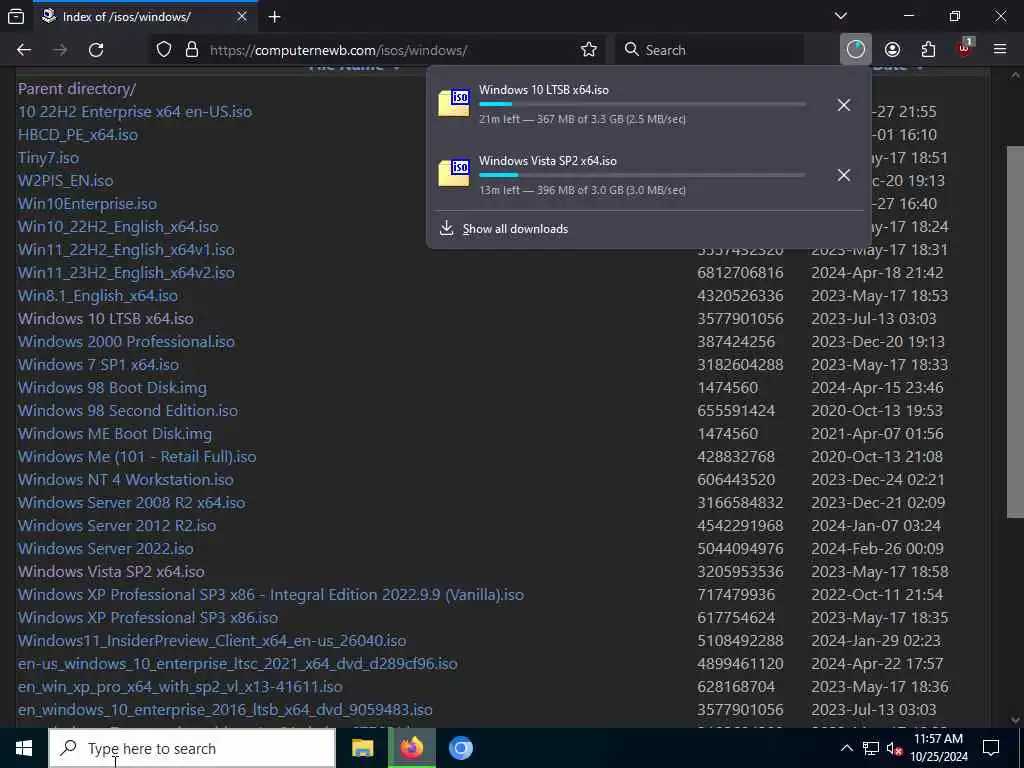Close the Index of /isos/windows/ tab
The width and height of the screenshot is (1024, 768).
click(x=242, y=16)
